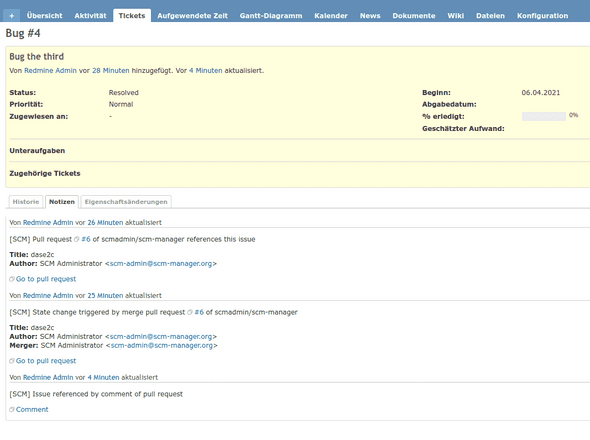This screenshot has width=590, height=440.
Task: Click external-link icon before first #6
Action: 77,239
